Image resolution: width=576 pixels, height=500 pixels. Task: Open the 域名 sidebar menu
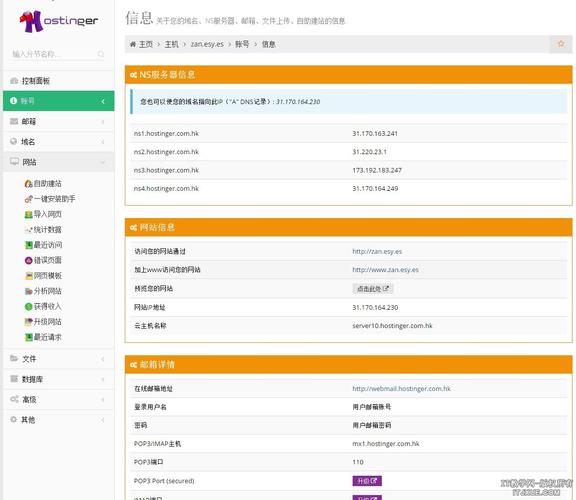coord(59,141)
